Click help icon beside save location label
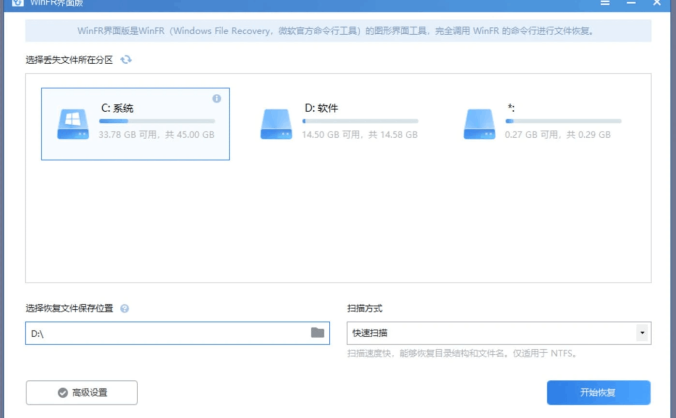The width and height of the screenshot is (676, 418). [x=125, y=309]
